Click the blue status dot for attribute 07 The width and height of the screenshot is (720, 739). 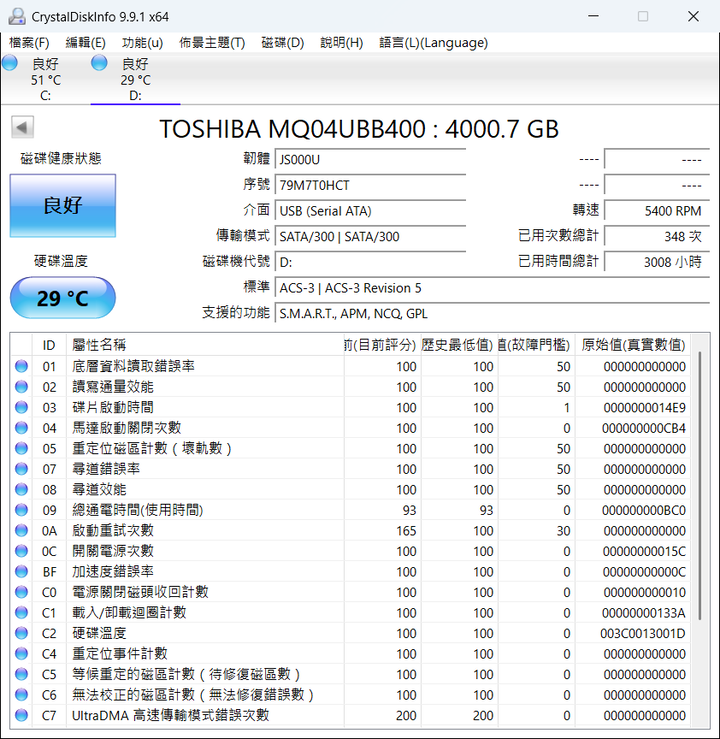21,468
